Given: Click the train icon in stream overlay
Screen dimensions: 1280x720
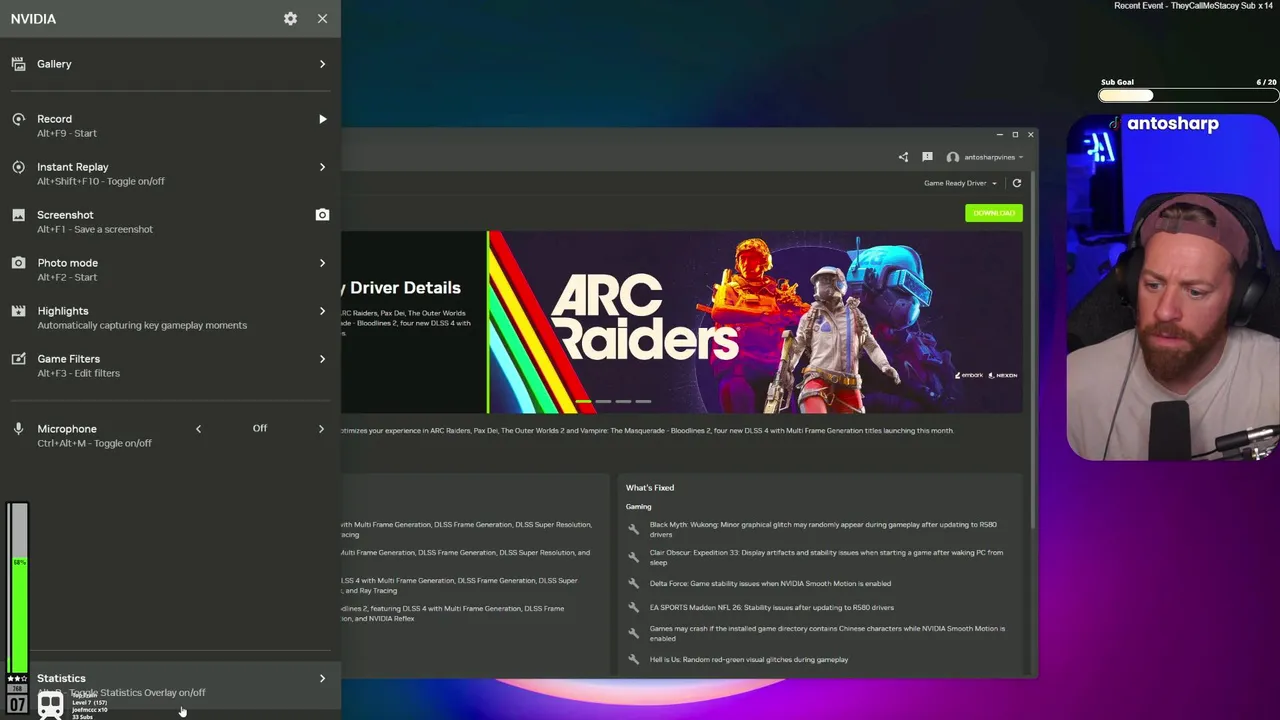Looking at the screenshot, I should 50,705.
